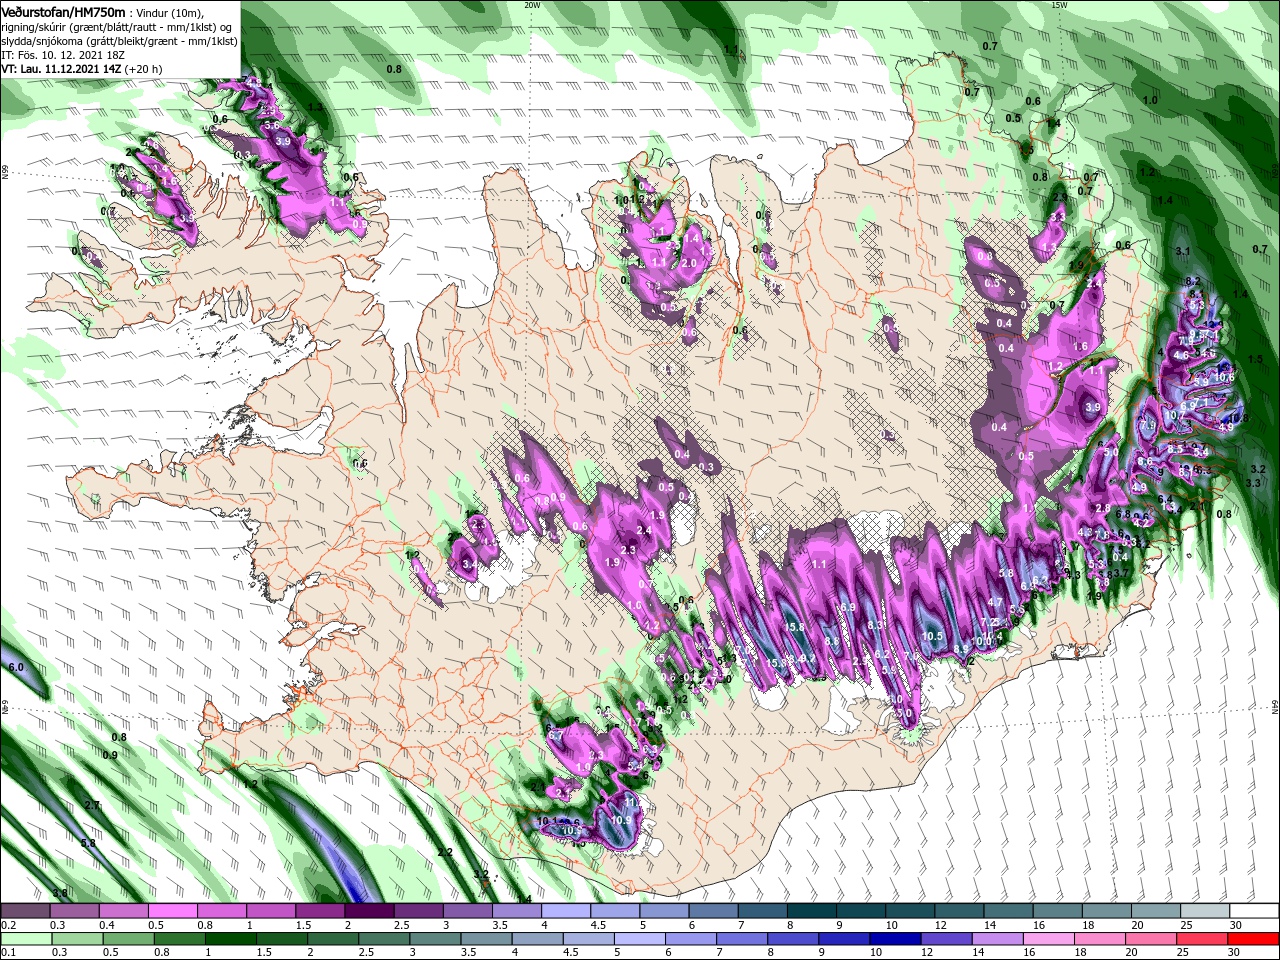Screen dimensions: 1280x960
Task: Click the 3.3 value near the eastern edge
Action: tap(1253, 483)
